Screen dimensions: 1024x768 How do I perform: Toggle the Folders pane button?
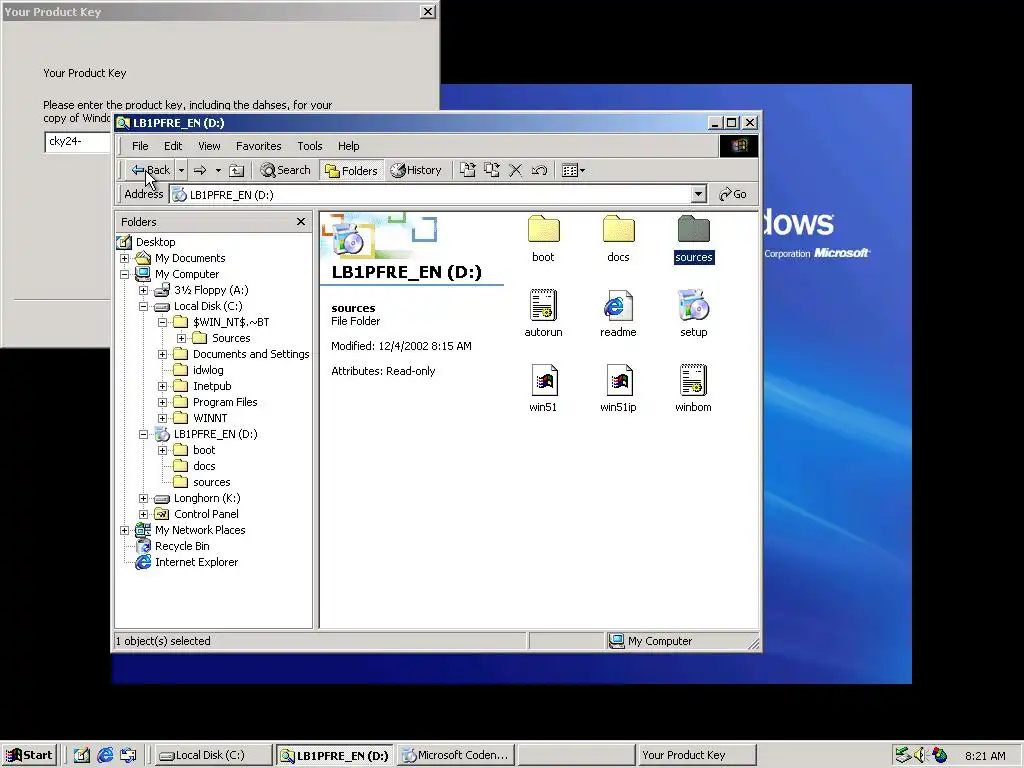click(351, 170)
